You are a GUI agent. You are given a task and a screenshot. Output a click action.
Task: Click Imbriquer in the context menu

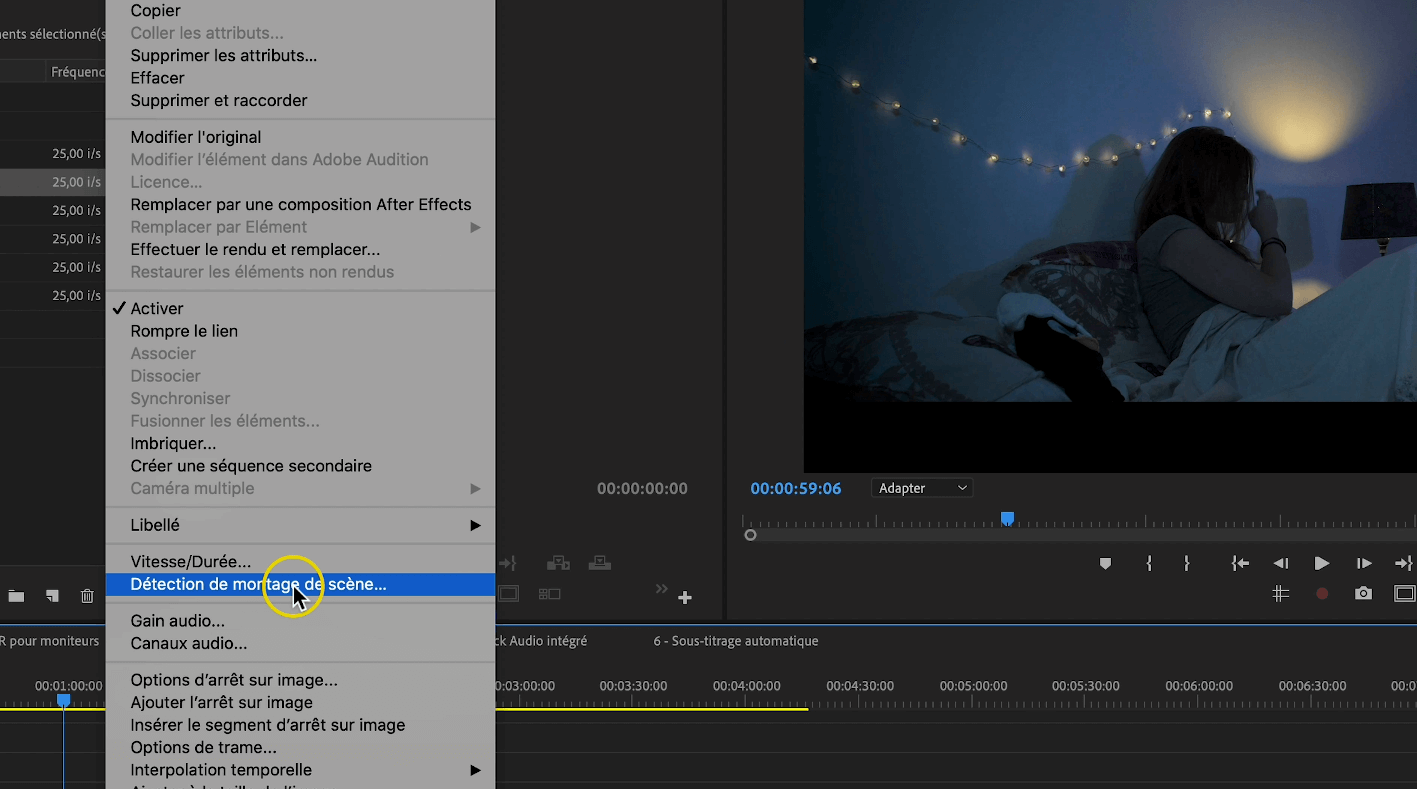(173, 443)
